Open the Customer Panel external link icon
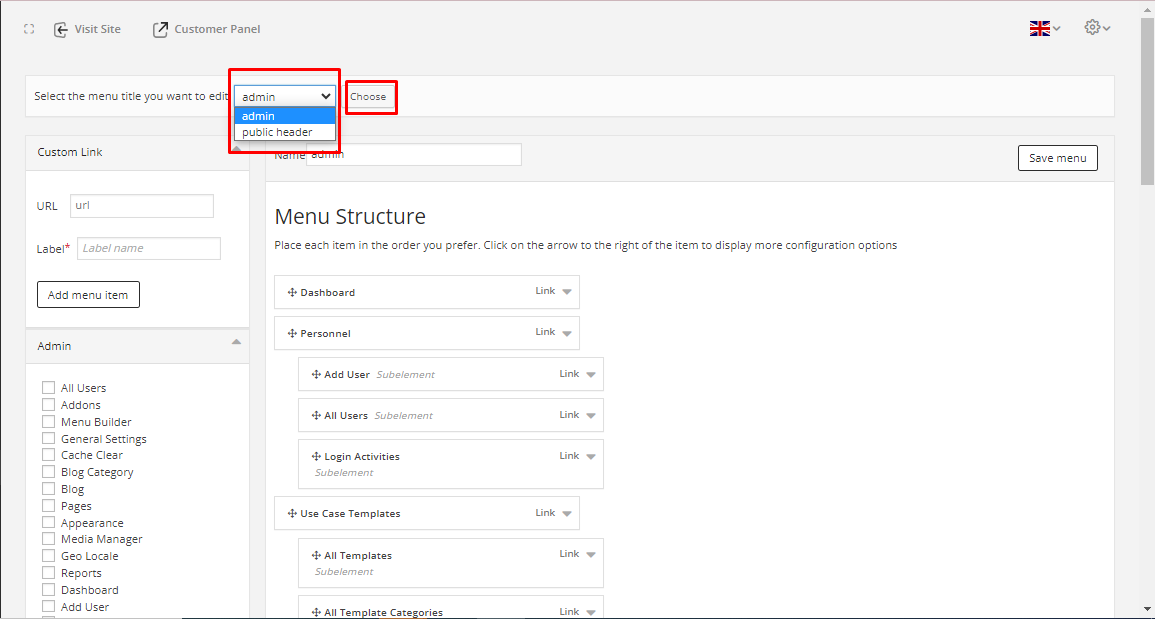 (160, 29)
